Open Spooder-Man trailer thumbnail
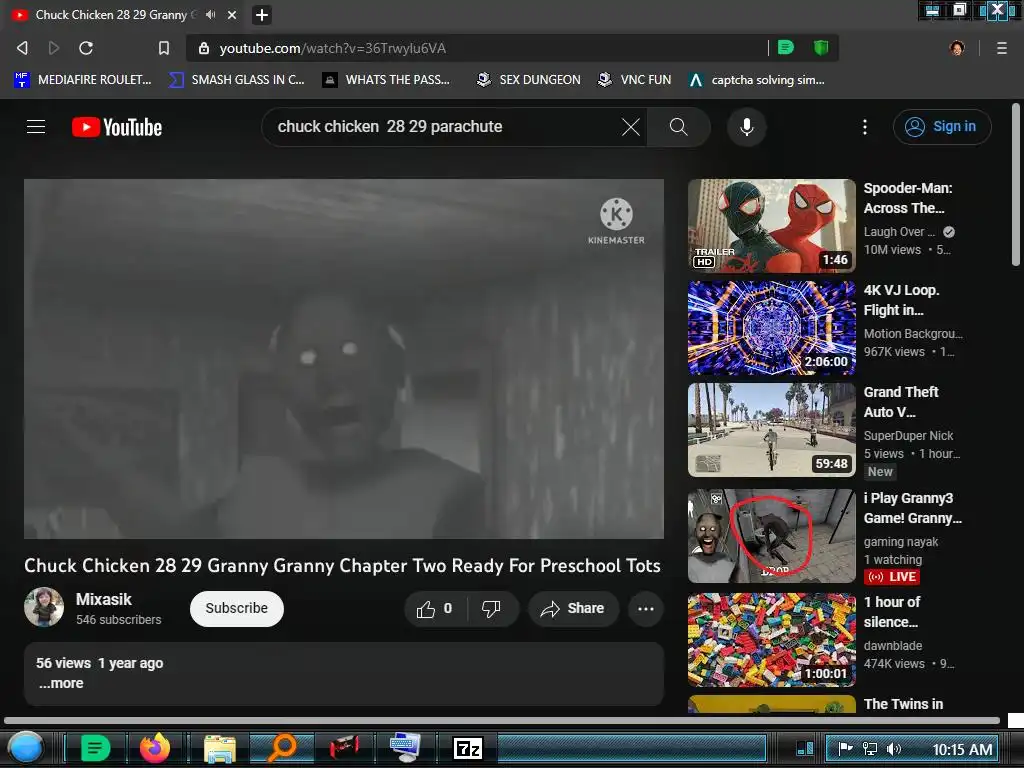Screen dimensions: 1024x768 point(771,226)
